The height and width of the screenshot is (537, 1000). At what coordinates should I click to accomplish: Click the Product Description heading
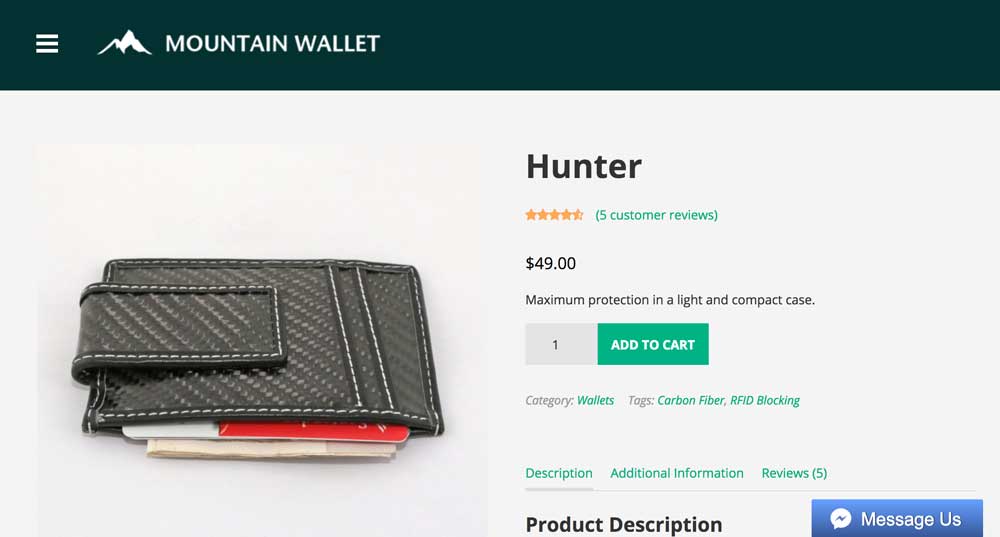[624, 524]
